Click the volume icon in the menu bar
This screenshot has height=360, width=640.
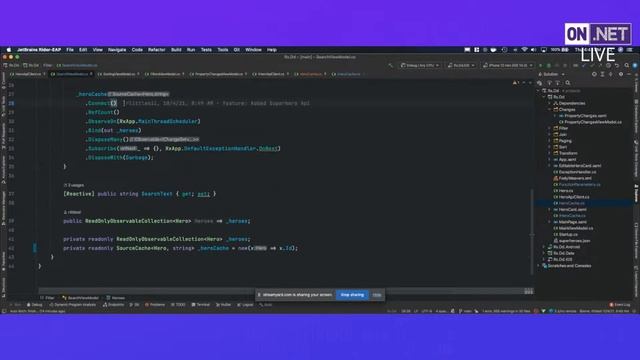pyautogui.click(x=533, y=50)
